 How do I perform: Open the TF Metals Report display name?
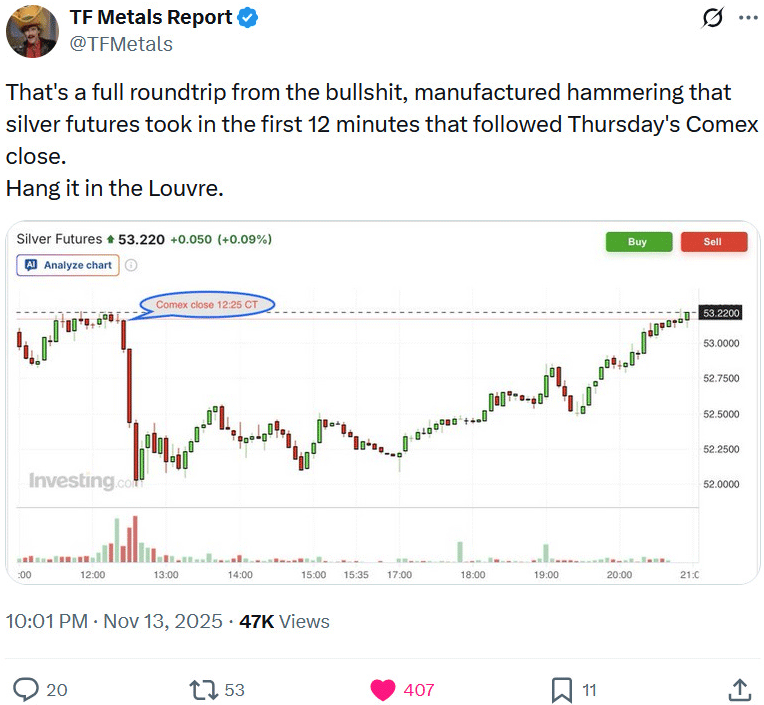[x=150, y=18]
